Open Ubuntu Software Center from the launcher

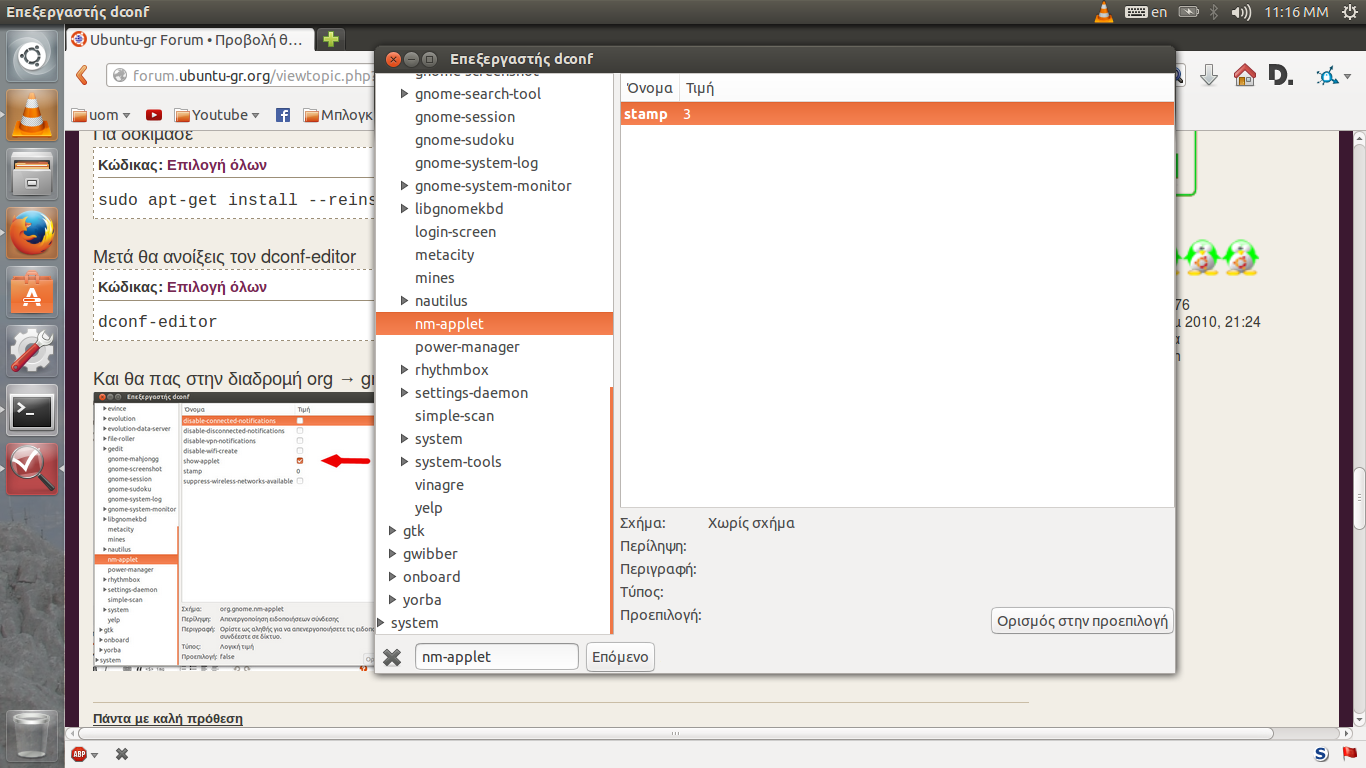tap(32, 292)
